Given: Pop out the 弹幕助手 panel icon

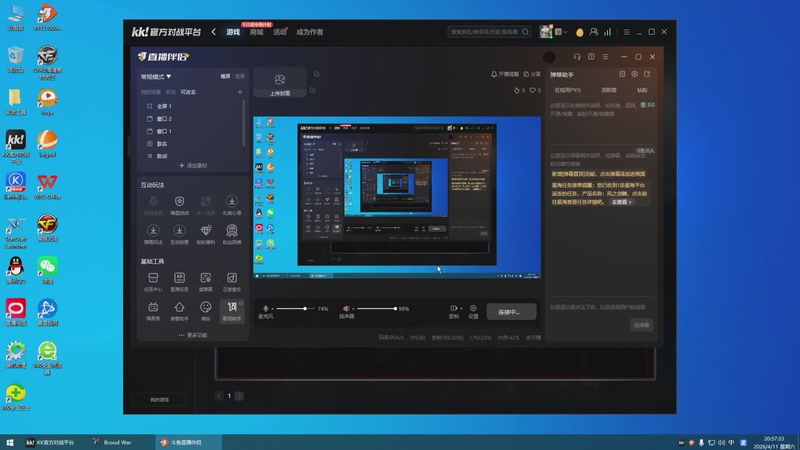Looking at the screenshot, I should [x=647, y=74].
